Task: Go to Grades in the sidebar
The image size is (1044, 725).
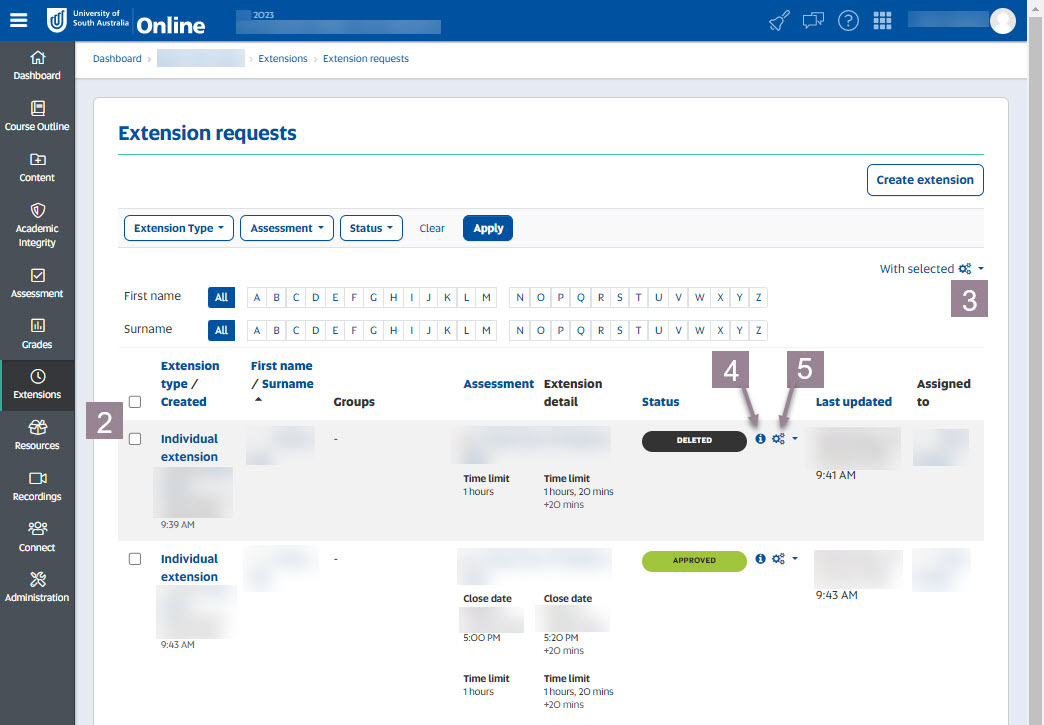Action: [x=37, y=334]
